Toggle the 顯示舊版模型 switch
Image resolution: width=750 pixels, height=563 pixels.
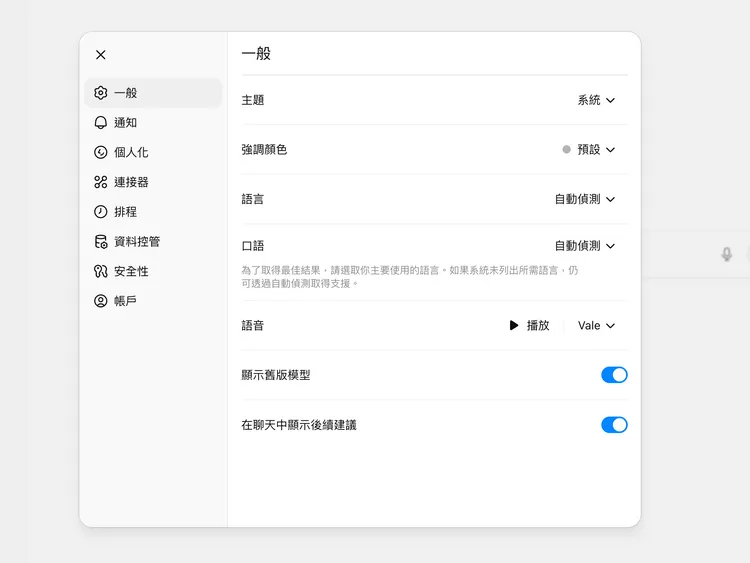[614, 375]
